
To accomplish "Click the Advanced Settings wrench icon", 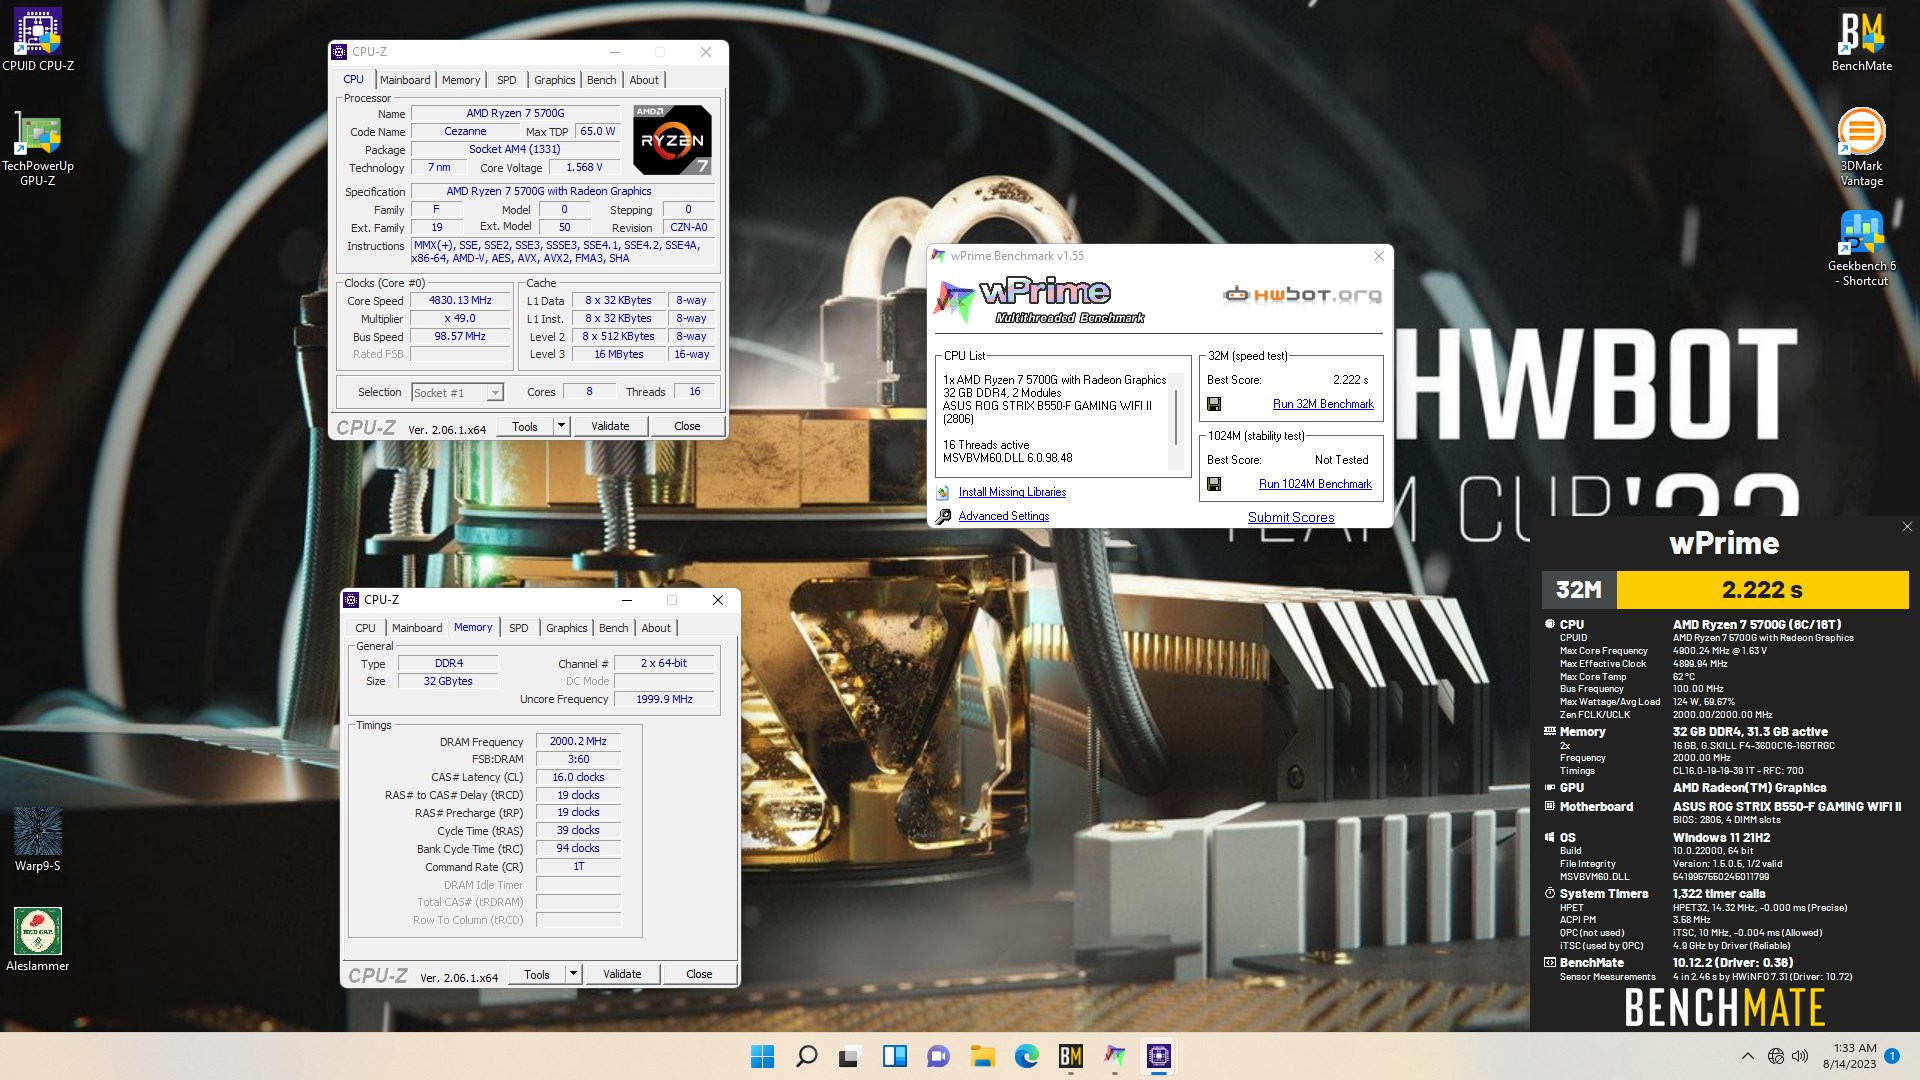I will pyautogui.click(x=942, y=516).
